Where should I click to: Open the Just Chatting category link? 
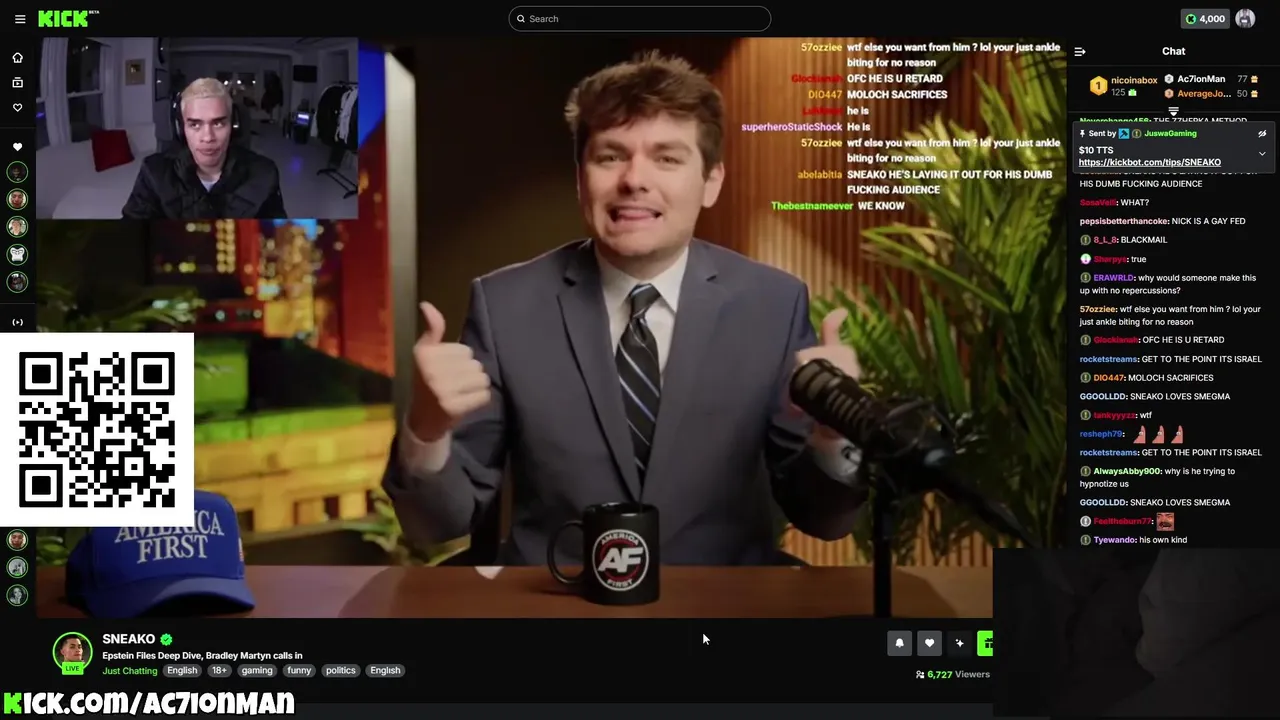coord(130,671)
